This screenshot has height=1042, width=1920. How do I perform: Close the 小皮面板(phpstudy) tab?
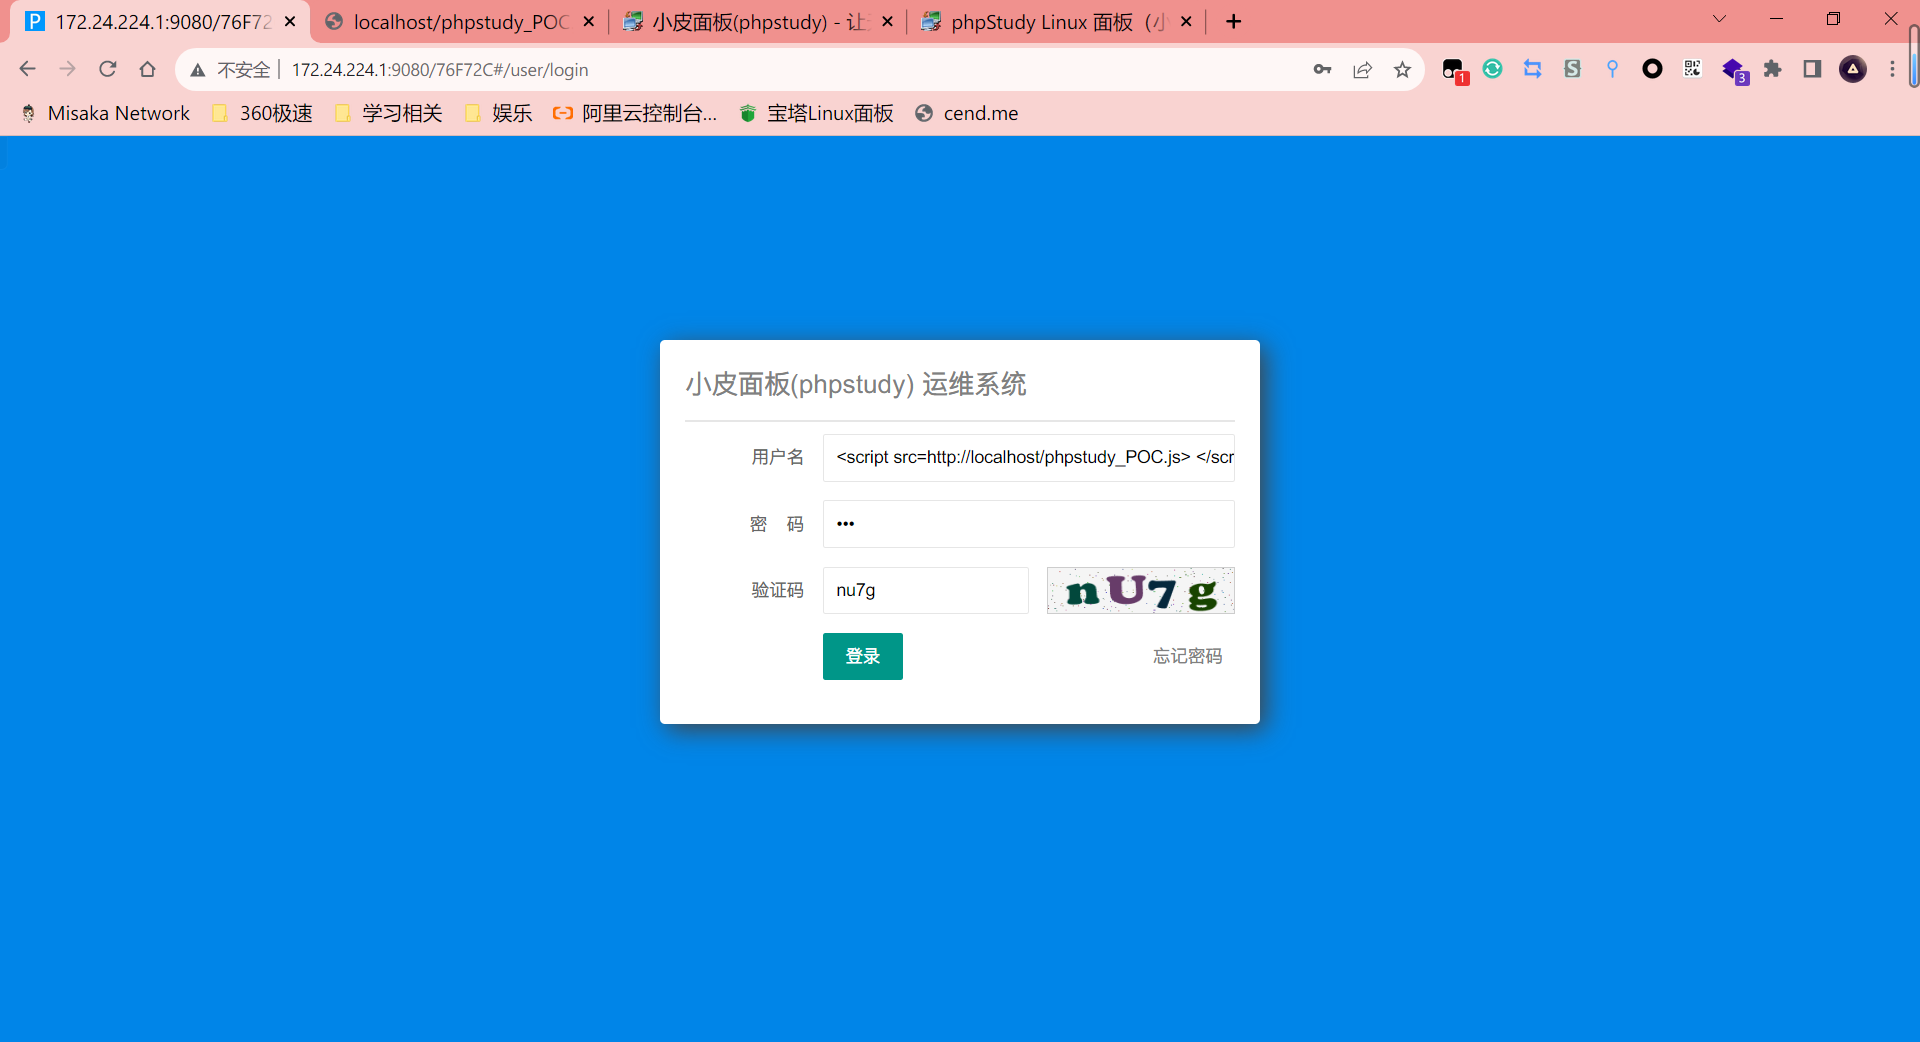(x=887, y=21)
